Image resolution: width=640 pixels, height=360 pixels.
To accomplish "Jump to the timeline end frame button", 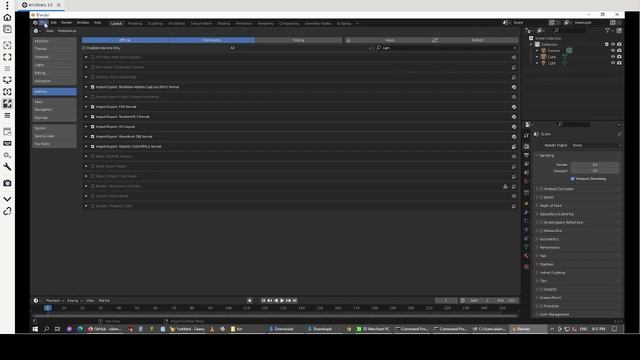I will click(x=295, y=300).
